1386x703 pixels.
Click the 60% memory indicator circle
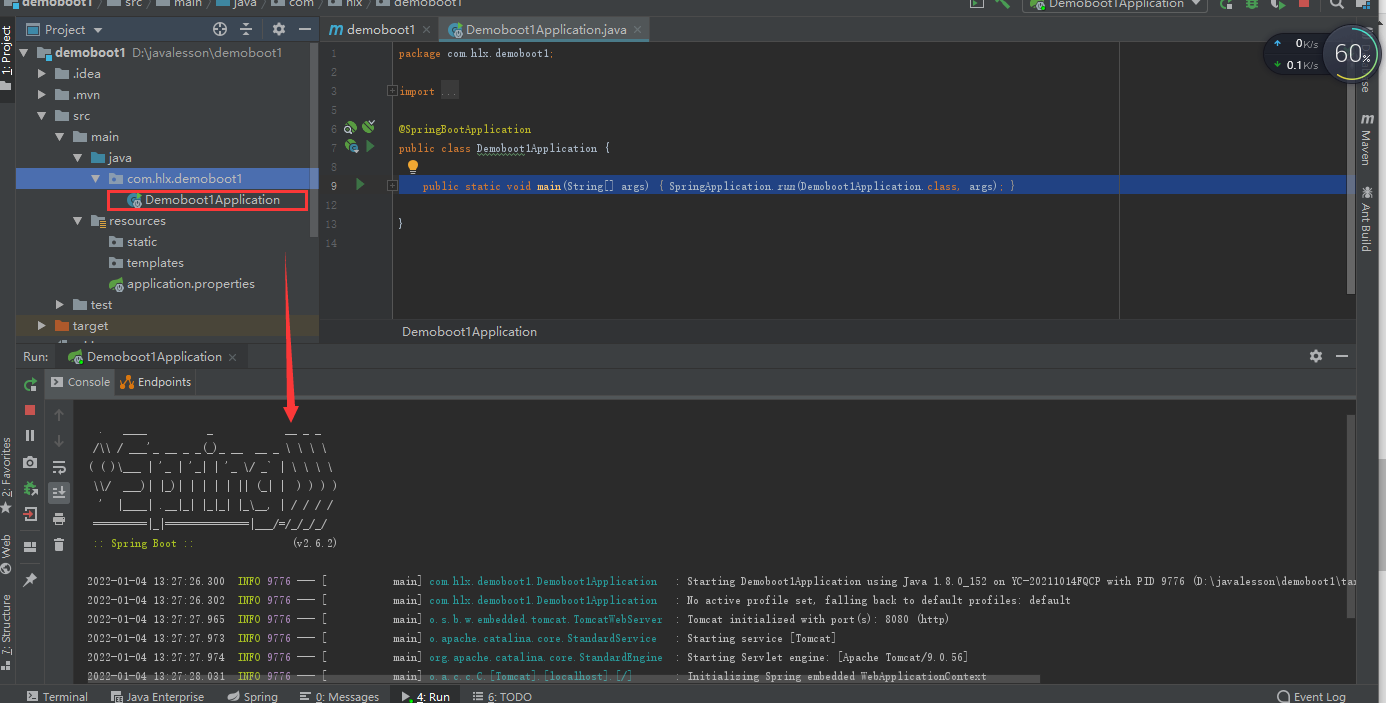[1350, 53]
